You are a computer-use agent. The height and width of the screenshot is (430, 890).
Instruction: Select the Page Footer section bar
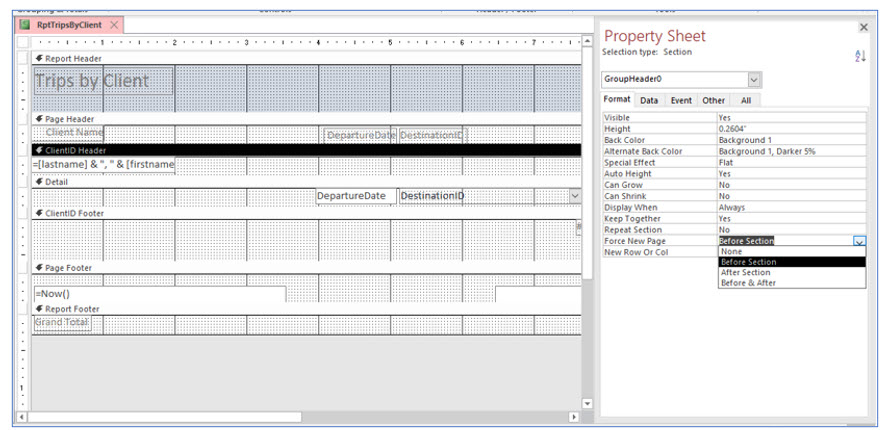tap(307, 268)
